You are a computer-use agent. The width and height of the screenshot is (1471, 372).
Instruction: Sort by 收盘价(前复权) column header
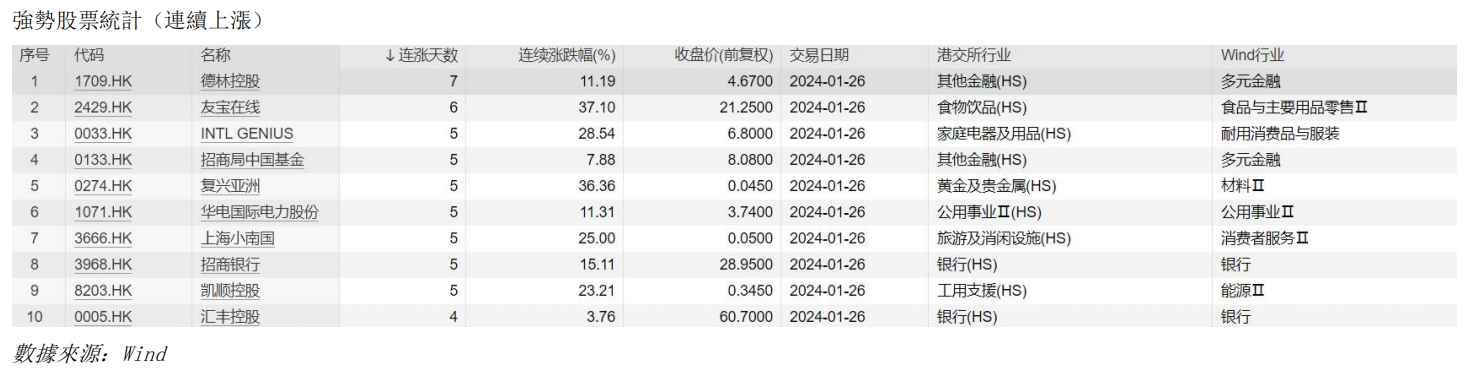(x=724, y=55)
